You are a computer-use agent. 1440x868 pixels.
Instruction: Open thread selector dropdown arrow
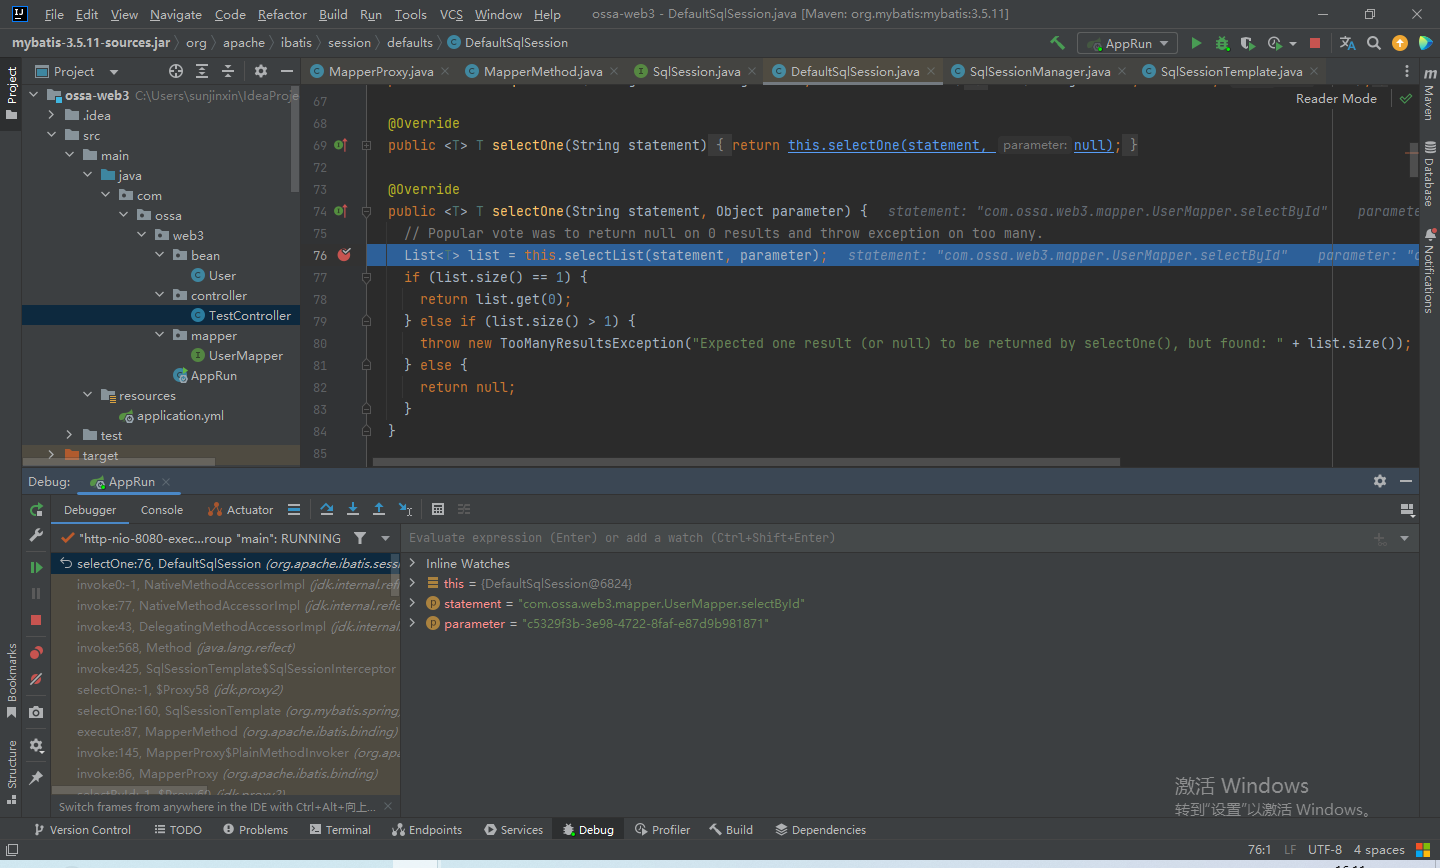pyautogui.click(x=385, y=538)
